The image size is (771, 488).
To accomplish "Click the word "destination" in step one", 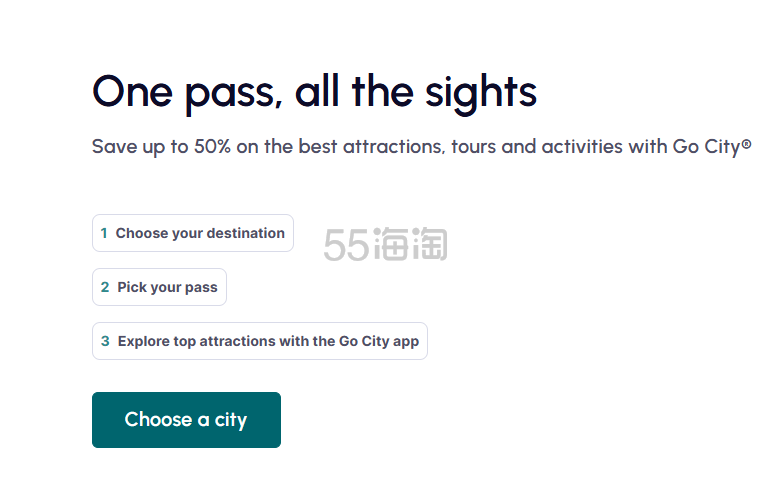I will click(246, 233).
